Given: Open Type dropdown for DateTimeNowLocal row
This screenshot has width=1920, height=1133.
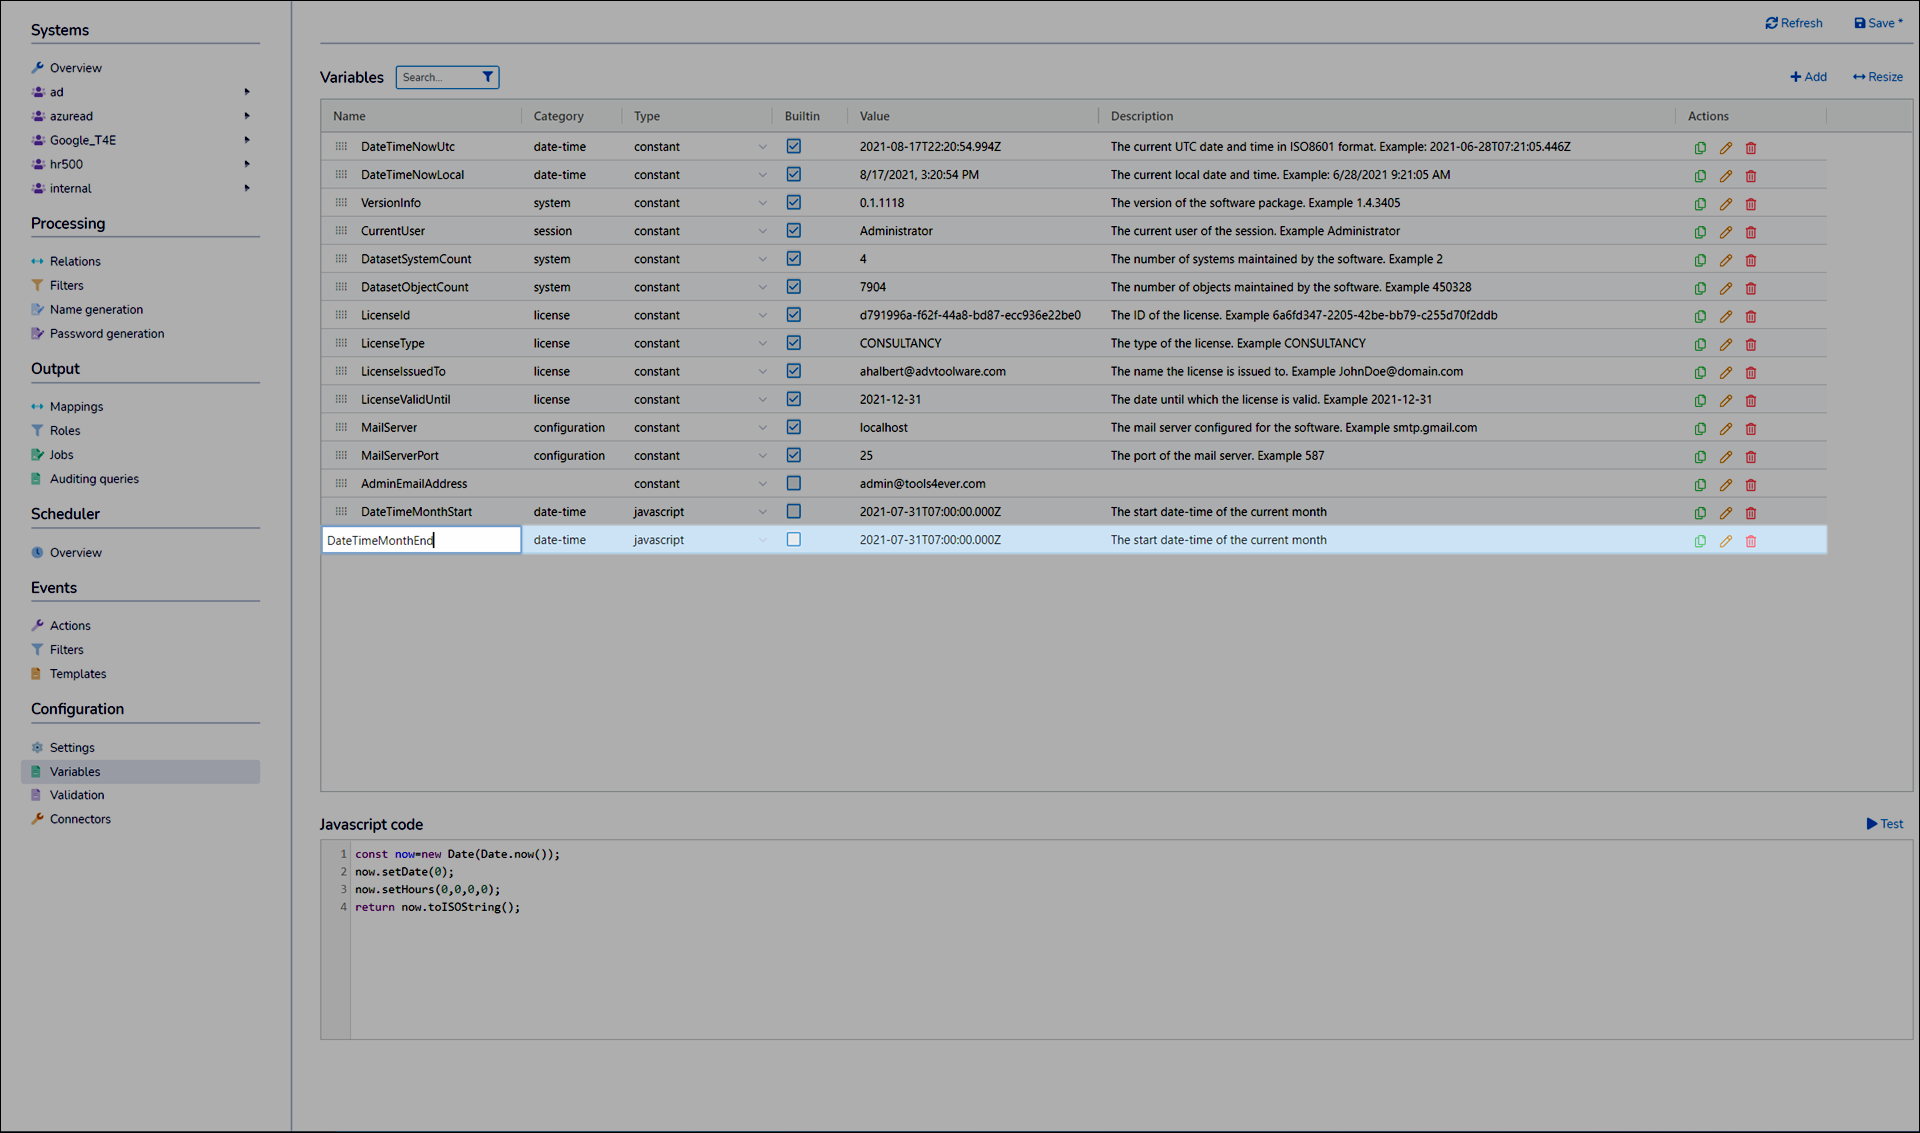Looking at the screenshot, I should click(762, 175).
